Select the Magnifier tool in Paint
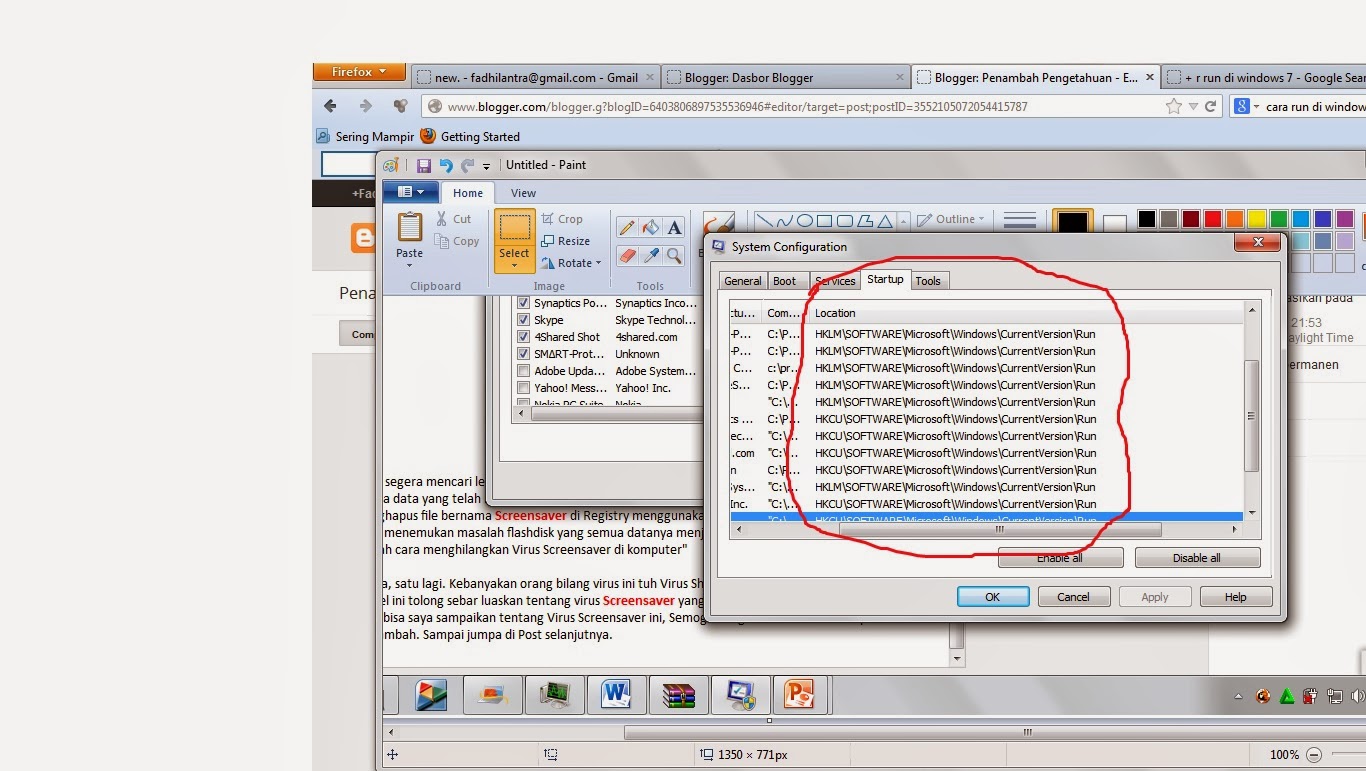 673,255
